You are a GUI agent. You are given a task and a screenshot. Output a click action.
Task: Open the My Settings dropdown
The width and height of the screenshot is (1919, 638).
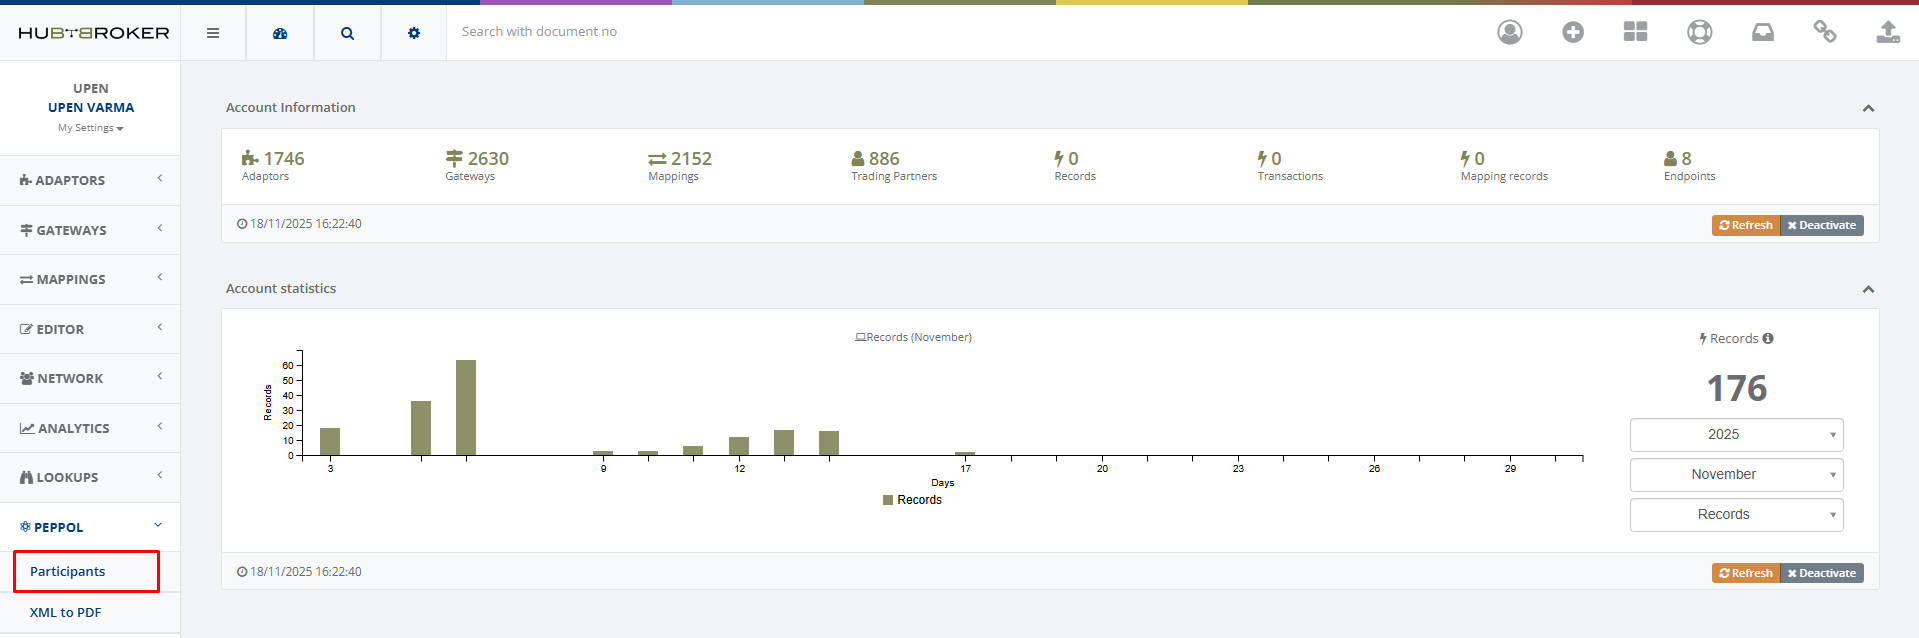click(90, 128)
